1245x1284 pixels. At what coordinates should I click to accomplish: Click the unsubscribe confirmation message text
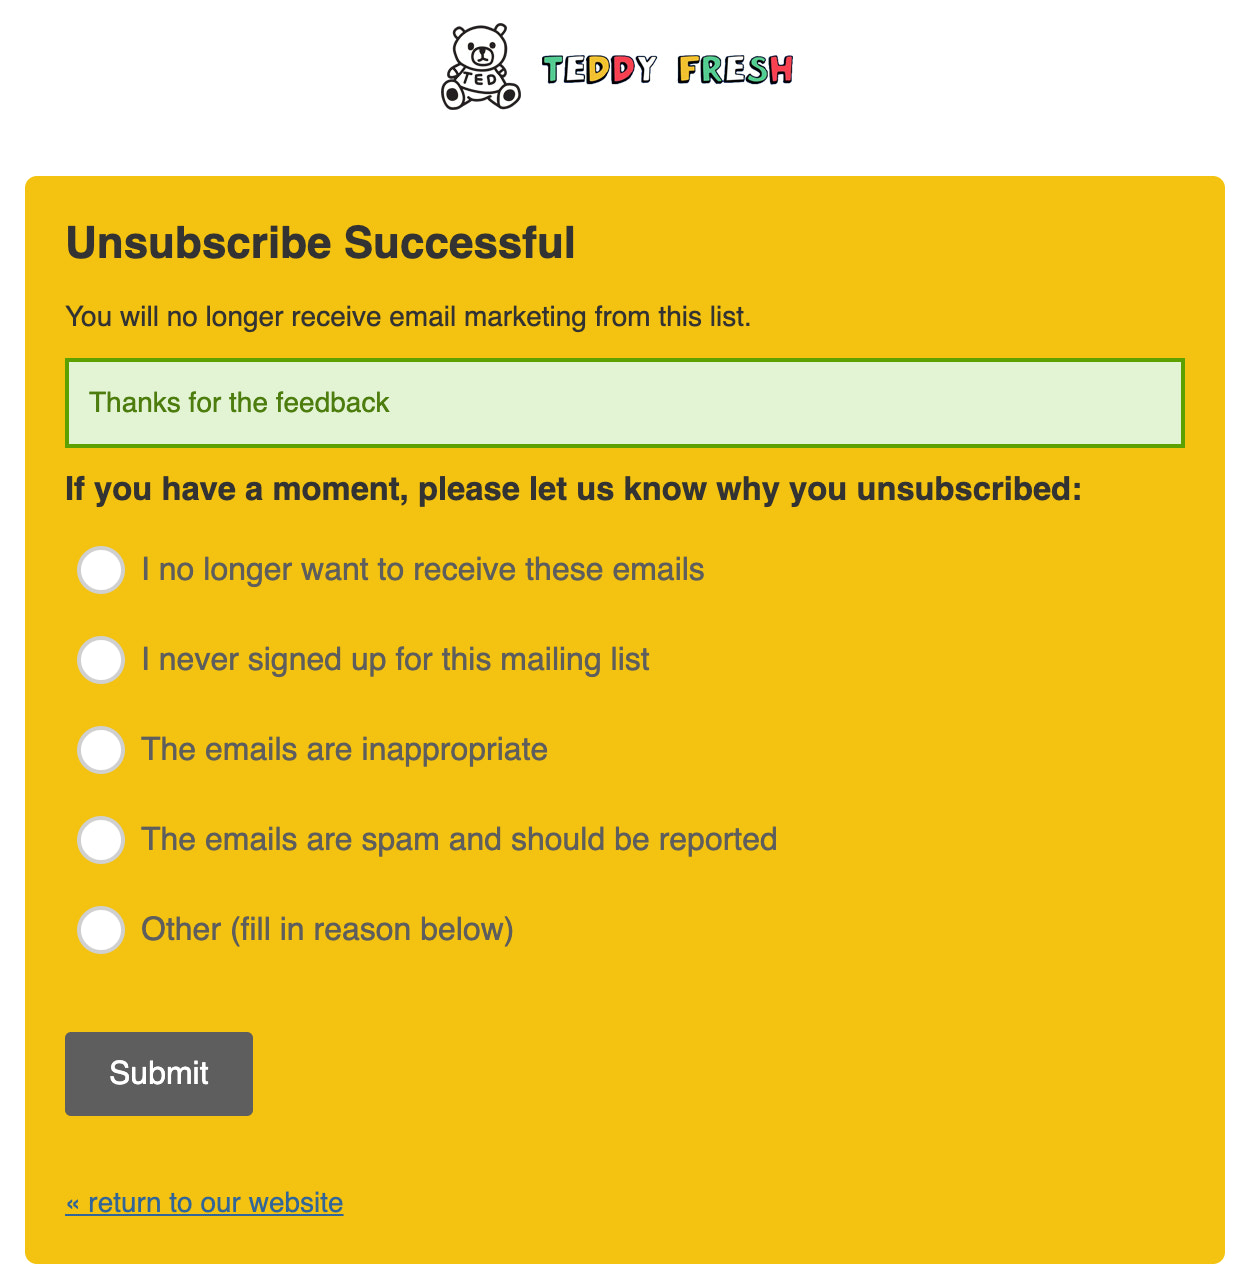tap(410, 316)
